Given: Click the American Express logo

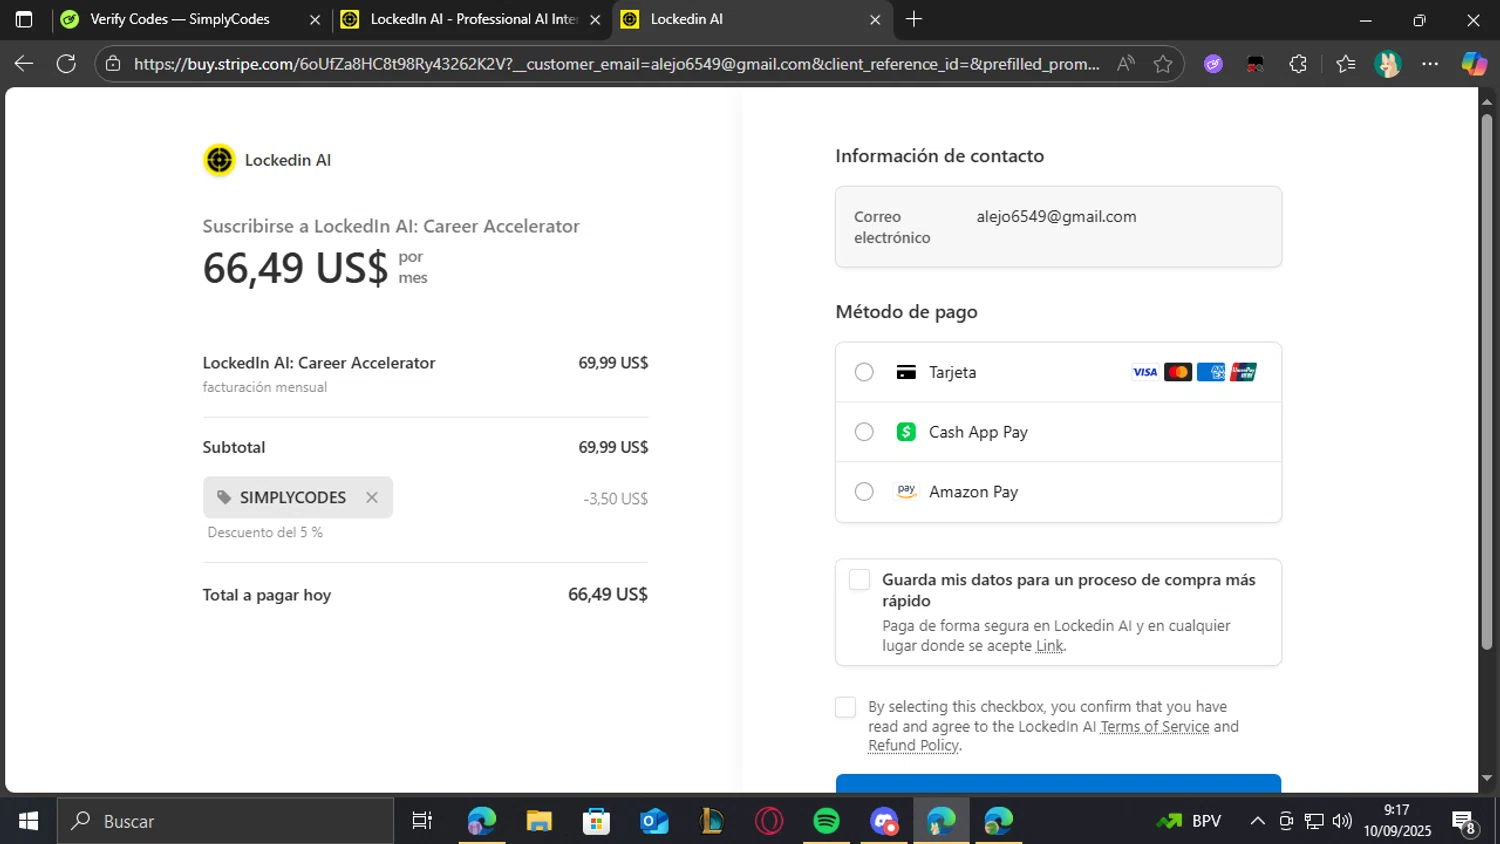Looking at the screenshot, I should [x=1211, y=372].
